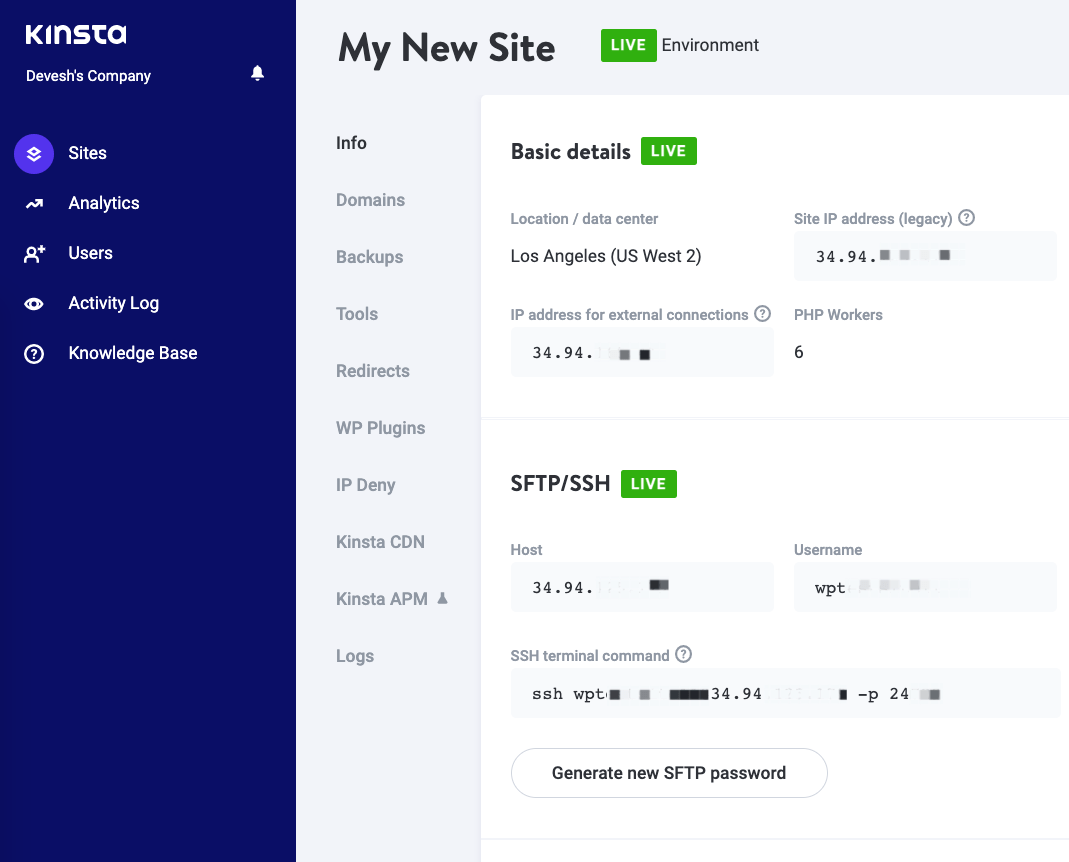Click the Knowledge Base question icon

(34, 353)
